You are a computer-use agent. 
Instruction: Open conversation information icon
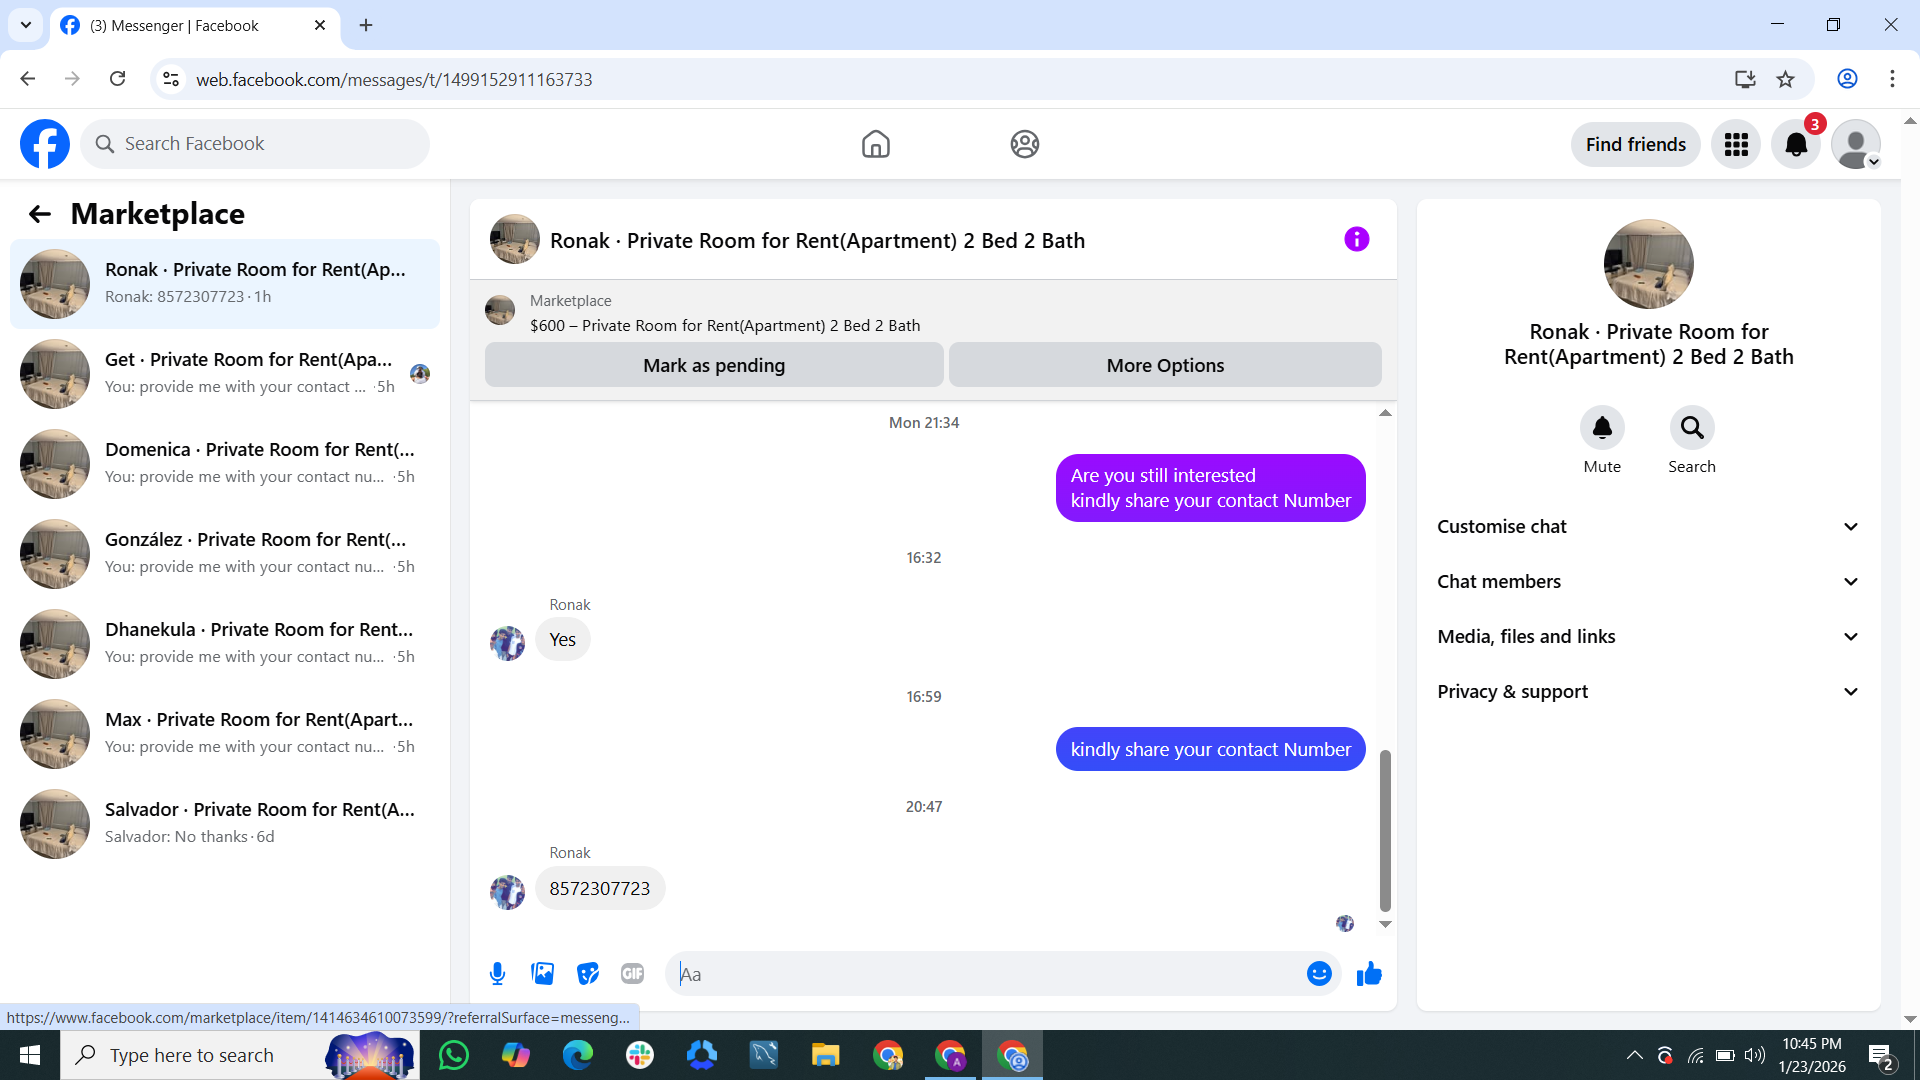point(1356,240)
